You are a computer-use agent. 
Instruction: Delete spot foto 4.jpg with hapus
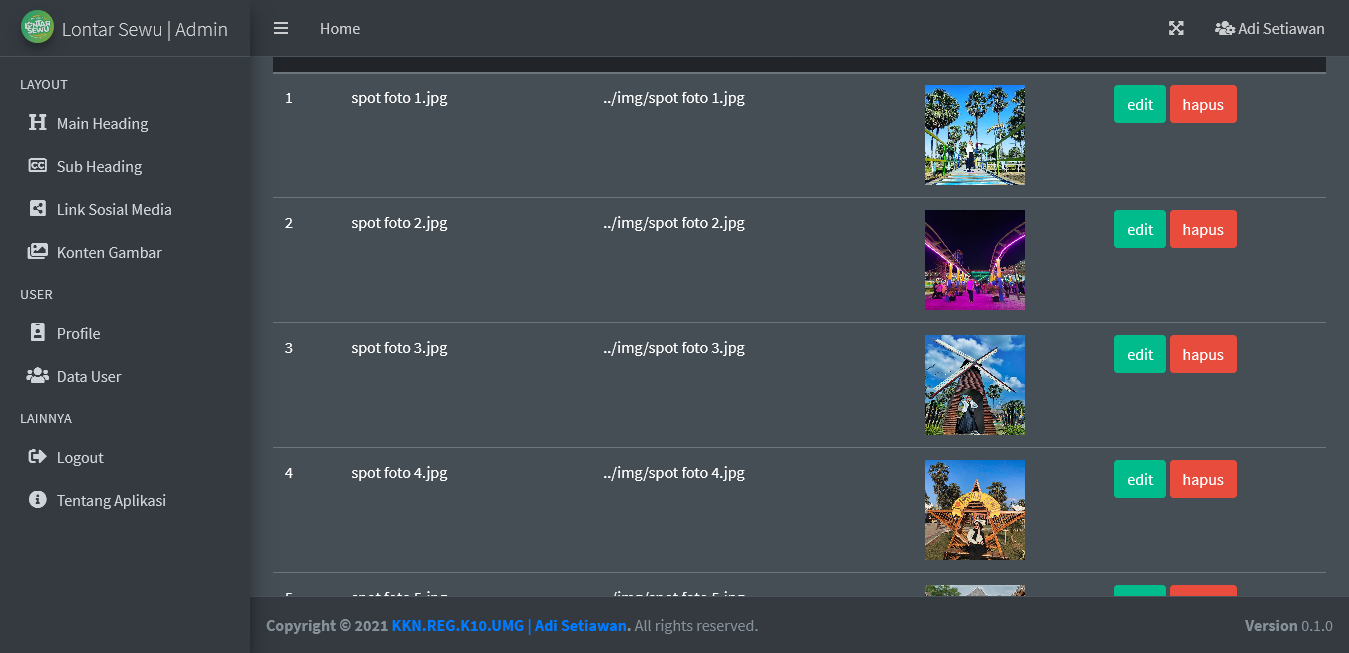pyautogui.click(x=1203, y=479)
